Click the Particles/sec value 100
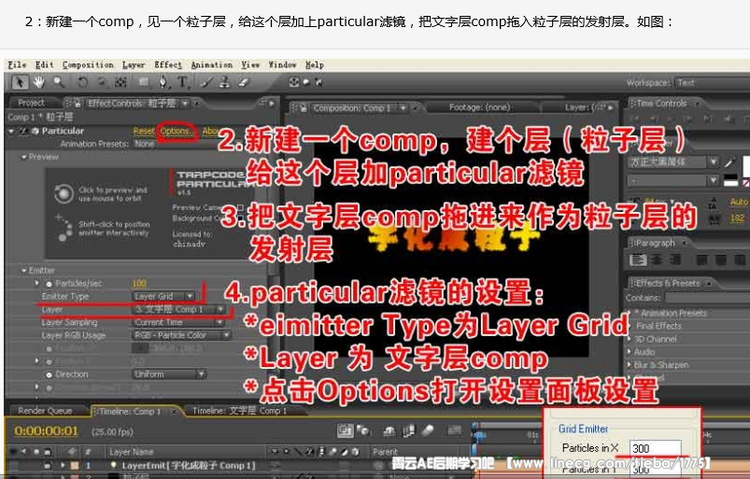The height and width of the screenshot is (479, 750). click(x=139, y=283)
